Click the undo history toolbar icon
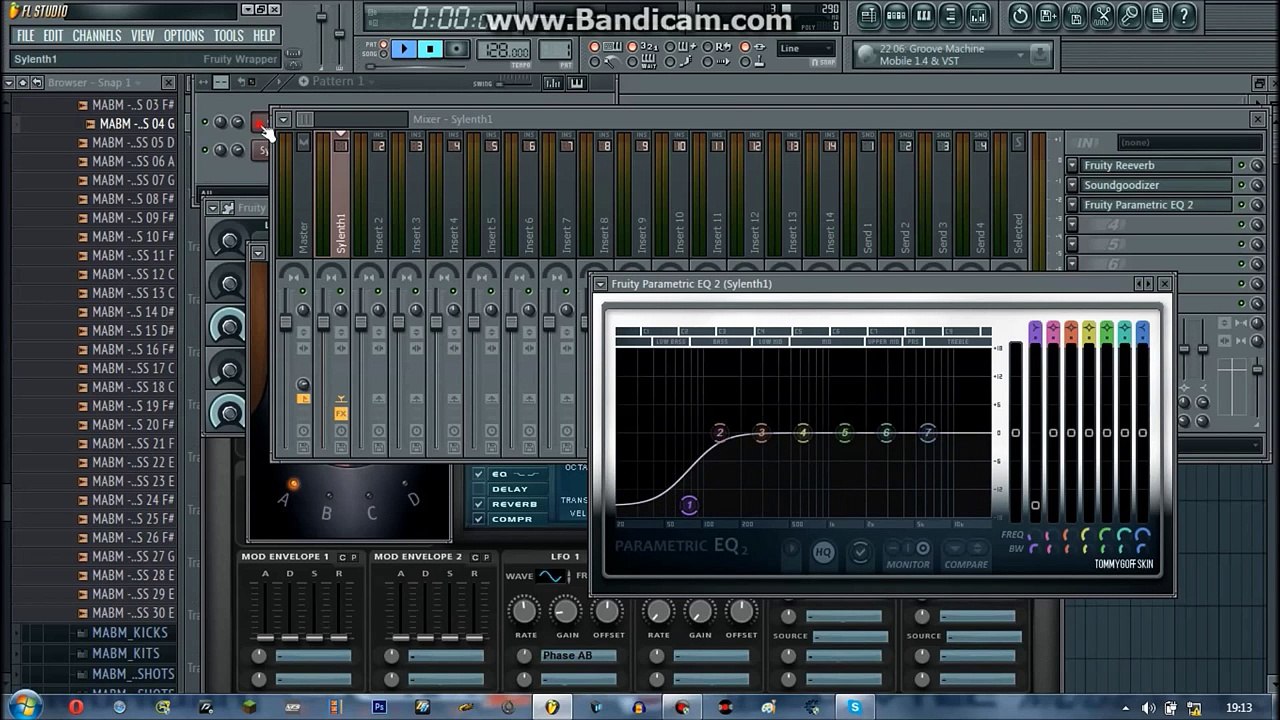The image size is (1280, 720). (1020, 15)
